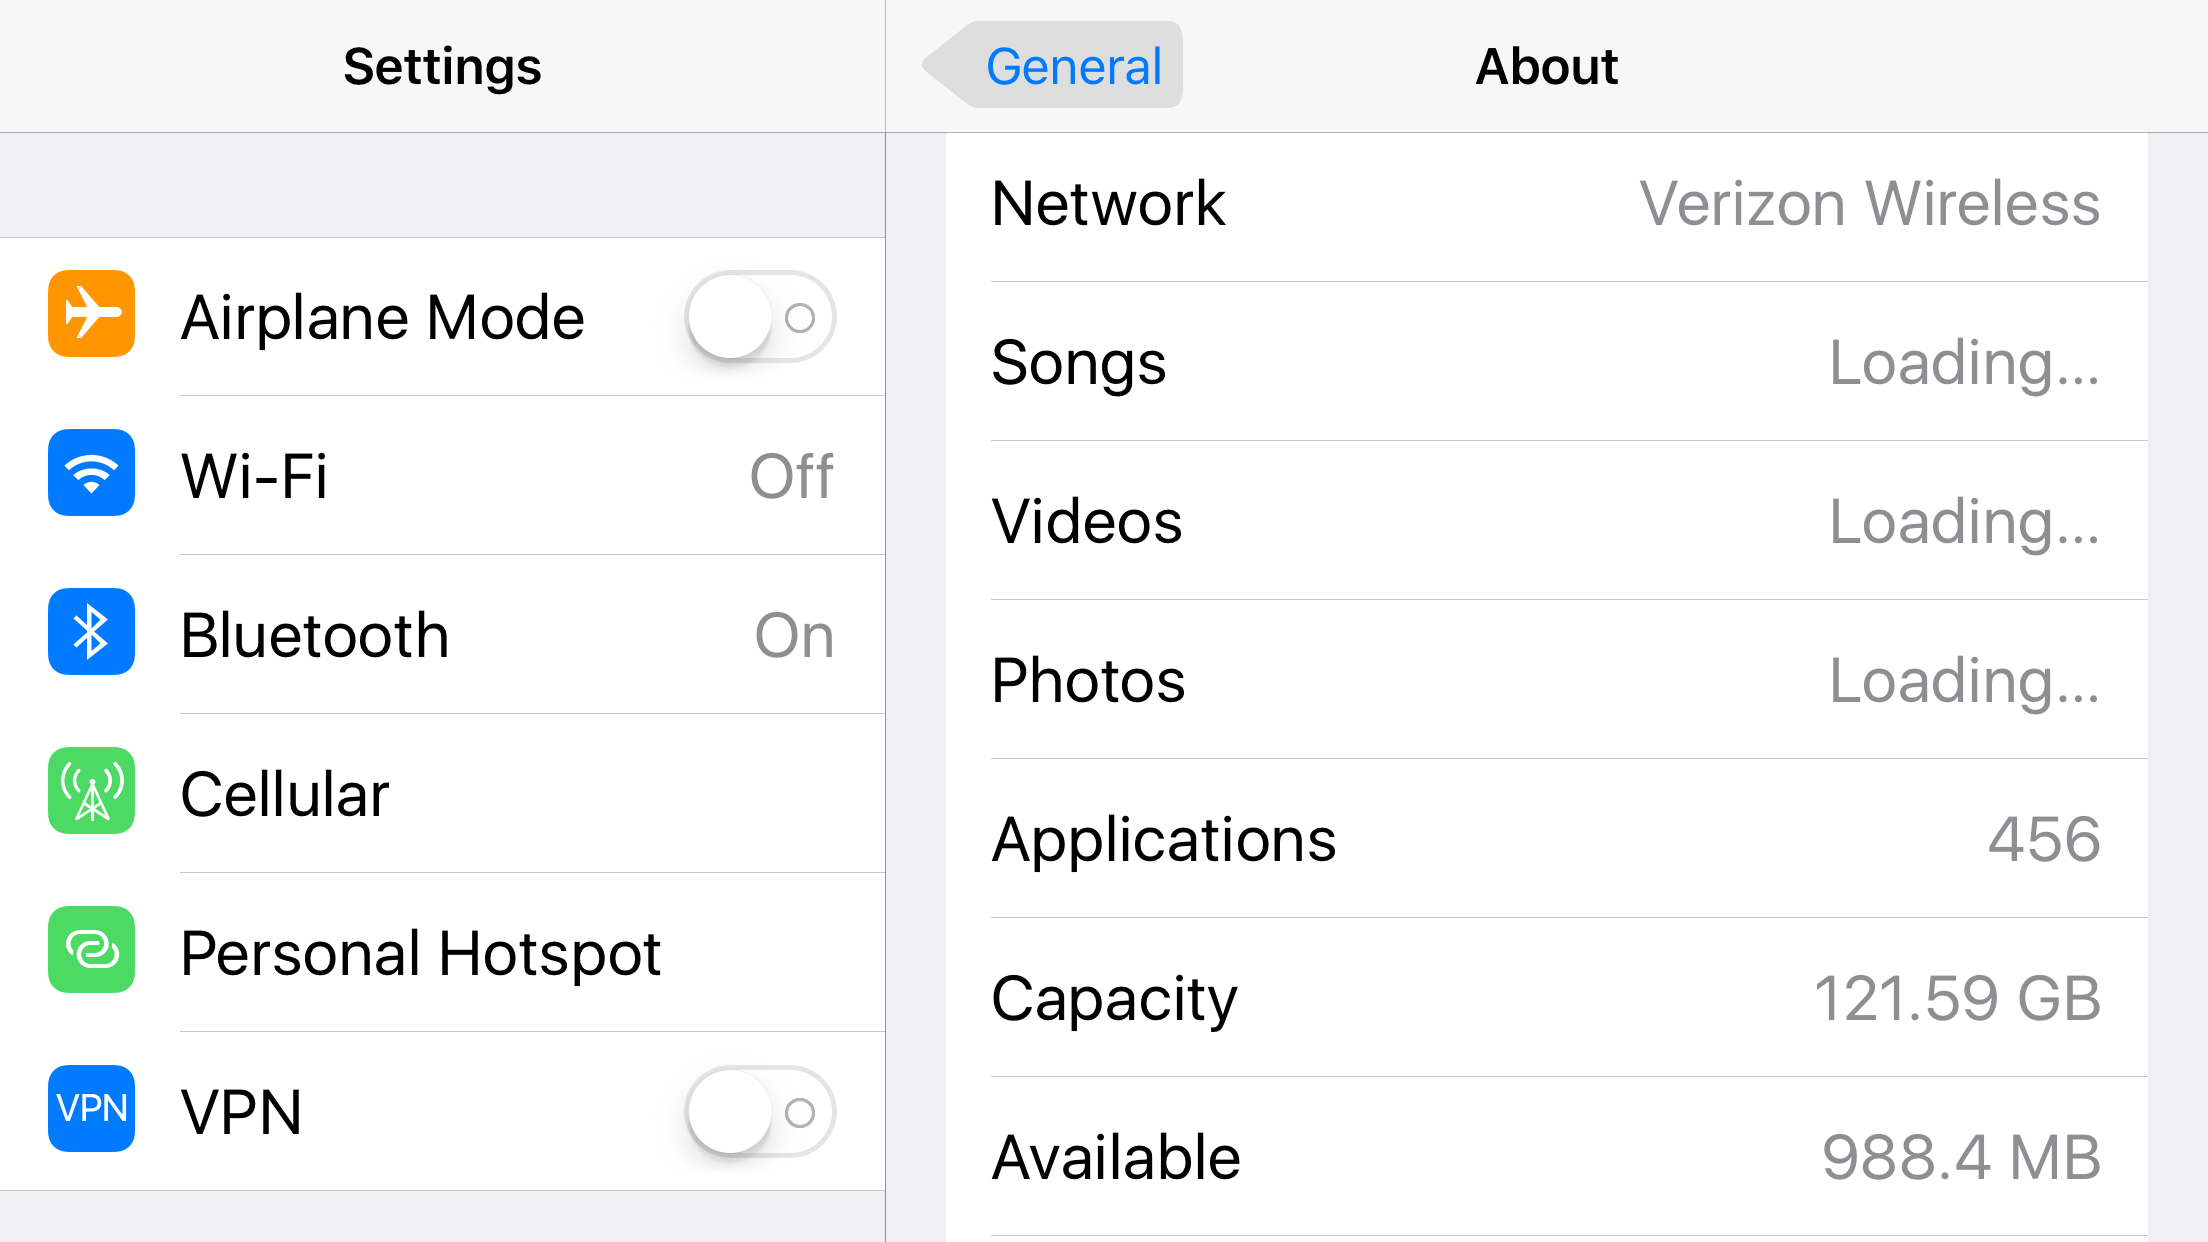
Task: Tap the Videos row
Action: pos(1550,521)
